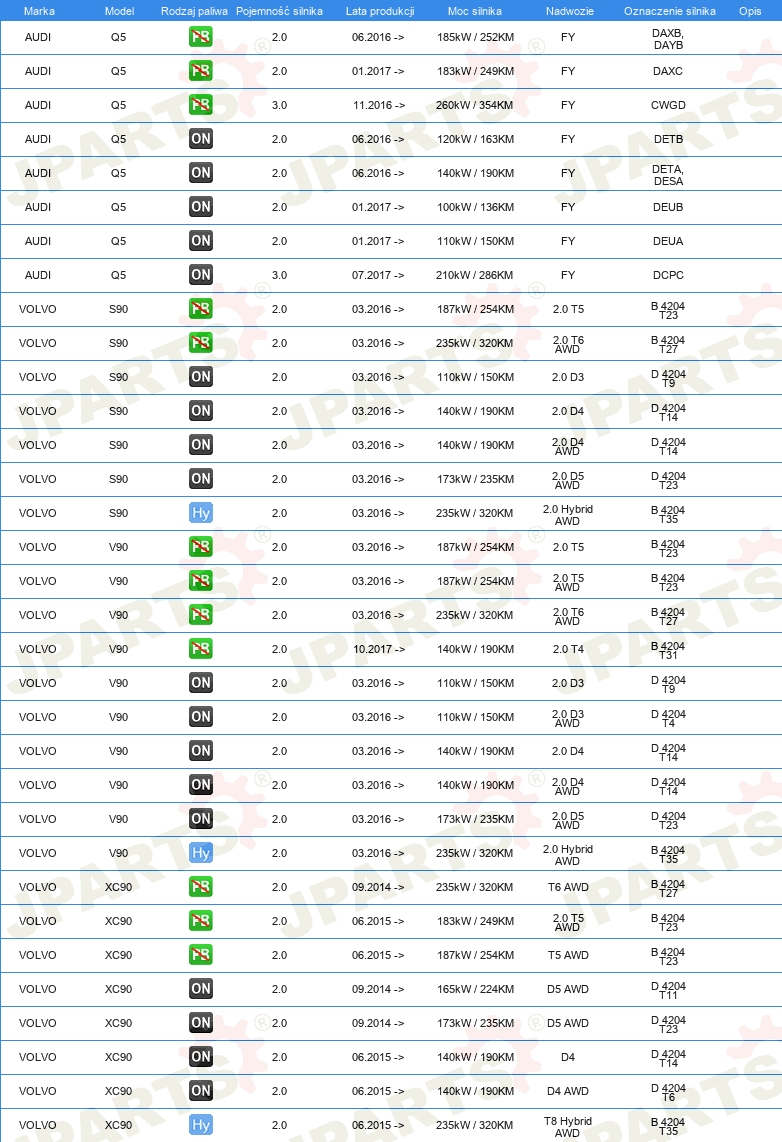Click the Hy hybrid icon in the XC90 T8 Hybrid row
Screen dimensions: 782x1142
(x=201, y=1125)
